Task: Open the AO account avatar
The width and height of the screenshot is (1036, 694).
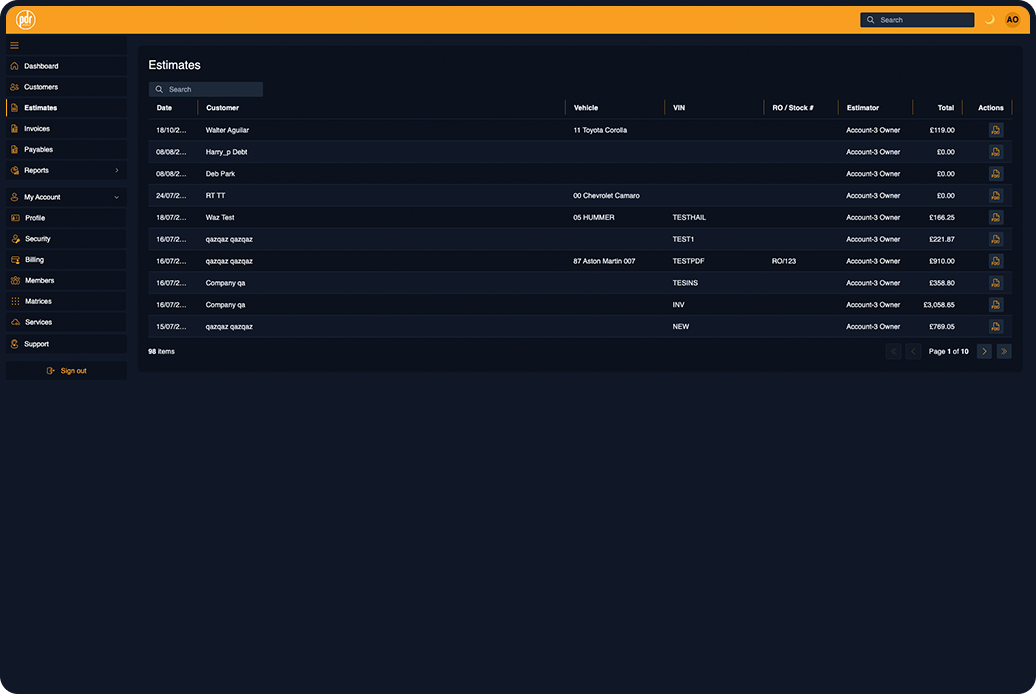Action: click(x=1011, y=19)
